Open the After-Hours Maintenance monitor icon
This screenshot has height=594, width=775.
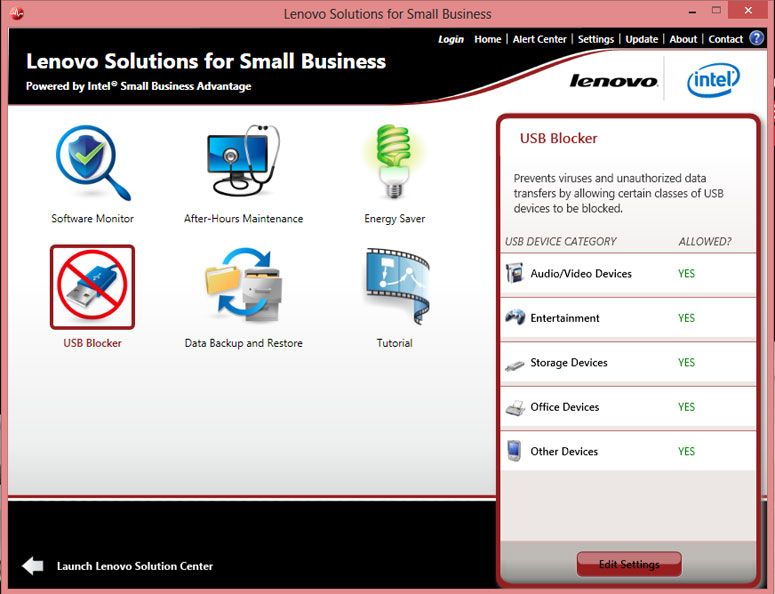pos(243,161)
